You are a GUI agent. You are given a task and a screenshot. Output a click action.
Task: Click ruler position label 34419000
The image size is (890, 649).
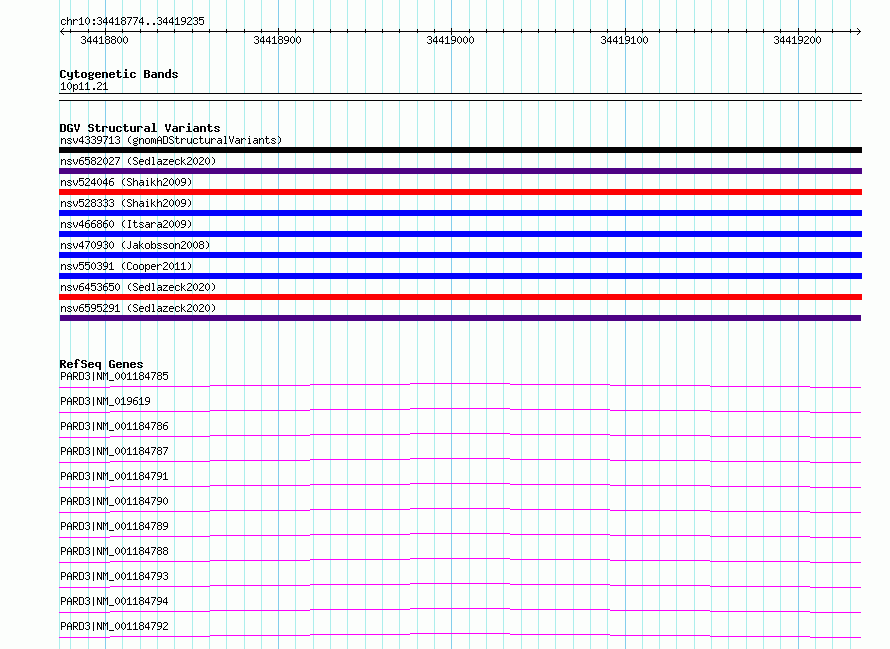450,40
